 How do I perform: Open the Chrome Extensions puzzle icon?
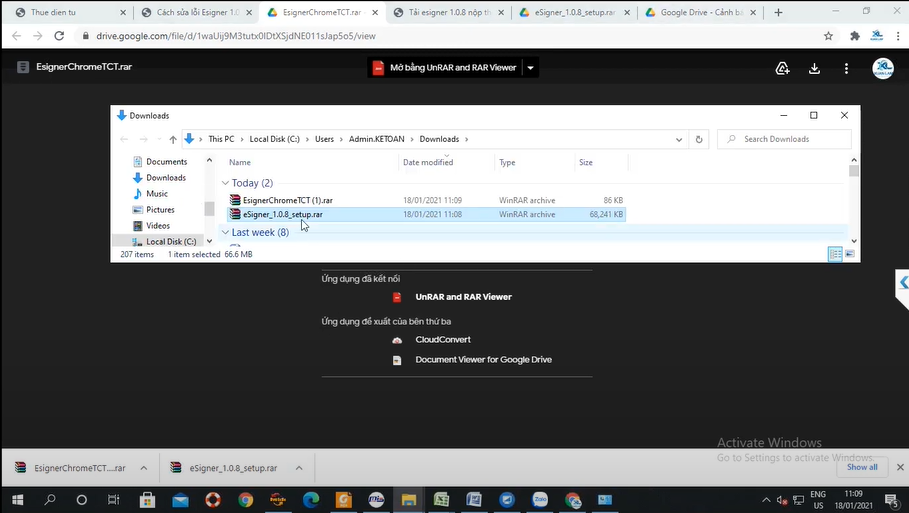tap(855, 36)
